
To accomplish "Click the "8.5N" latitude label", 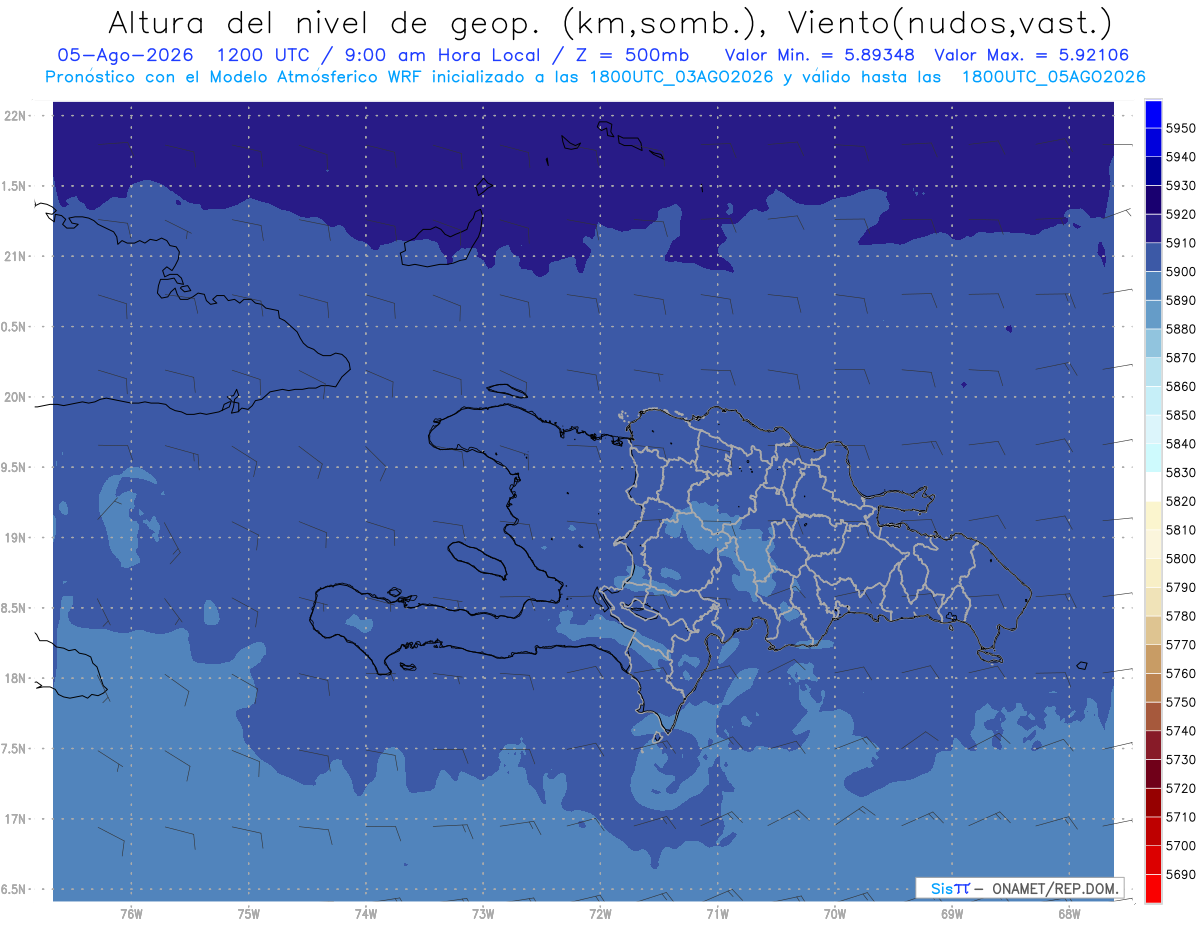I will tap(13, 608).
